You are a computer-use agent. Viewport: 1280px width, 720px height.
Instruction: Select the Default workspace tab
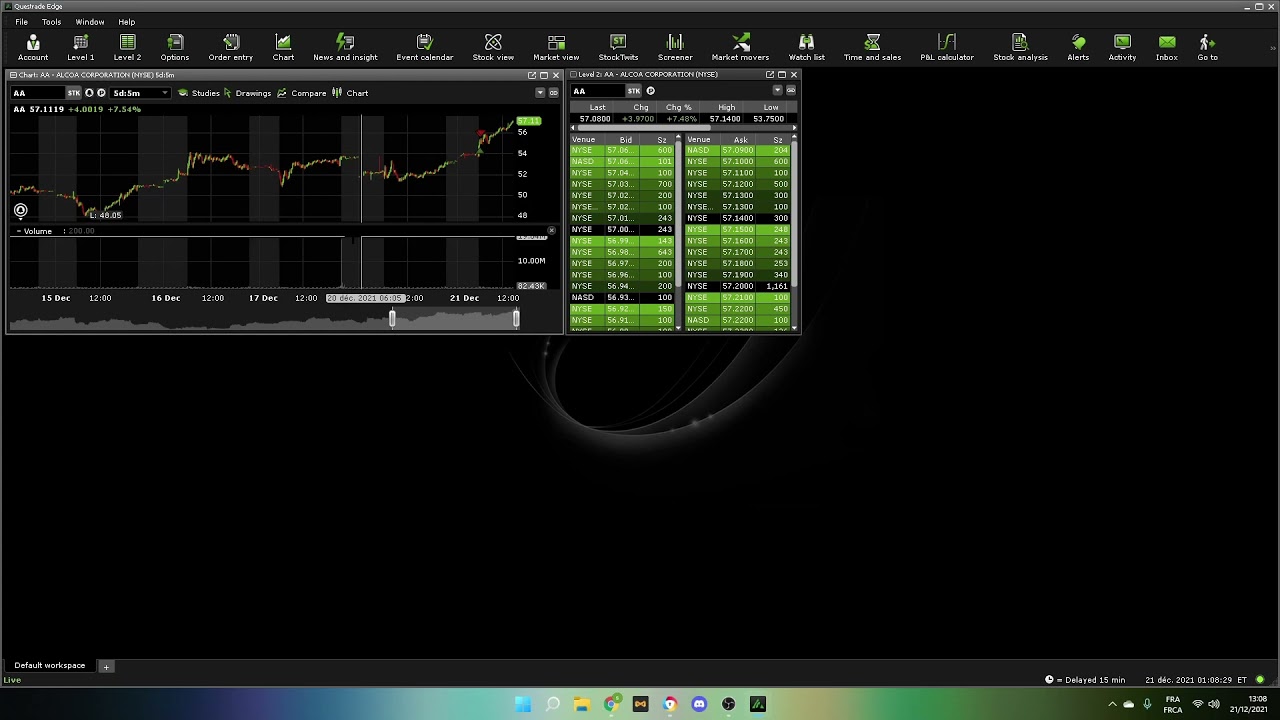49,665
